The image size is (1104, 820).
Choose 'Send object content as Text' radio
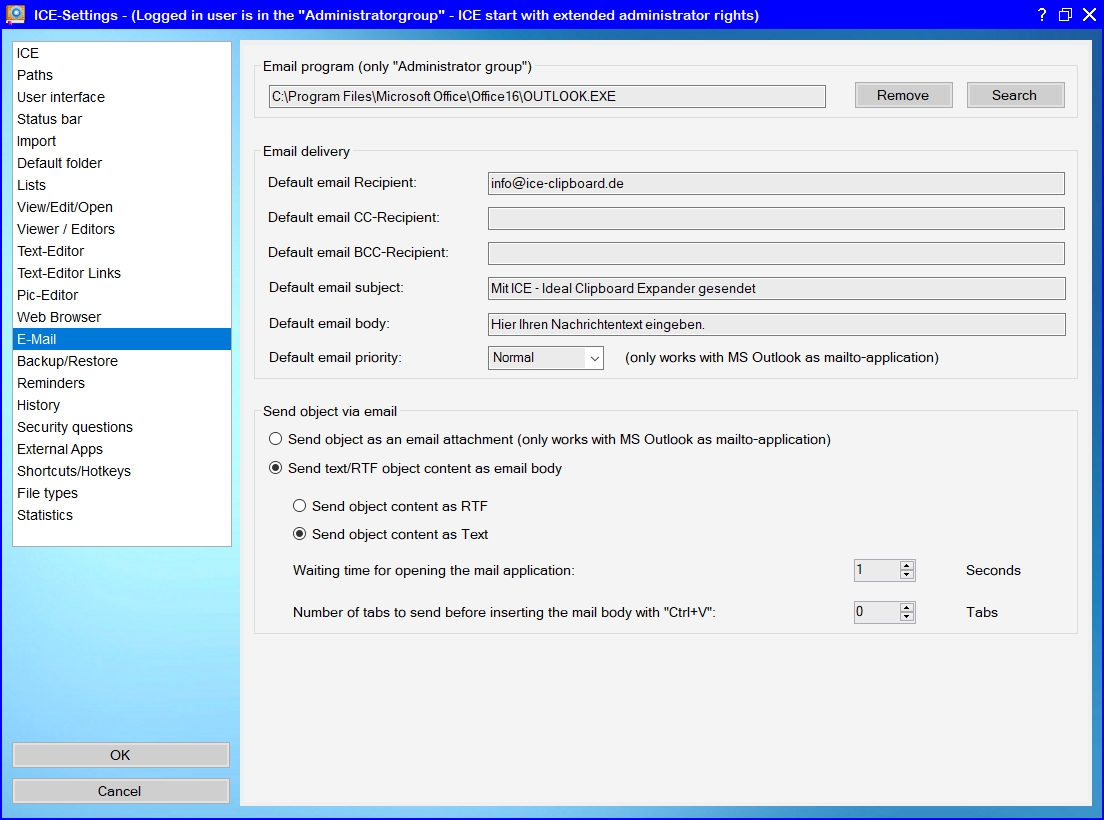coord(299,534)
